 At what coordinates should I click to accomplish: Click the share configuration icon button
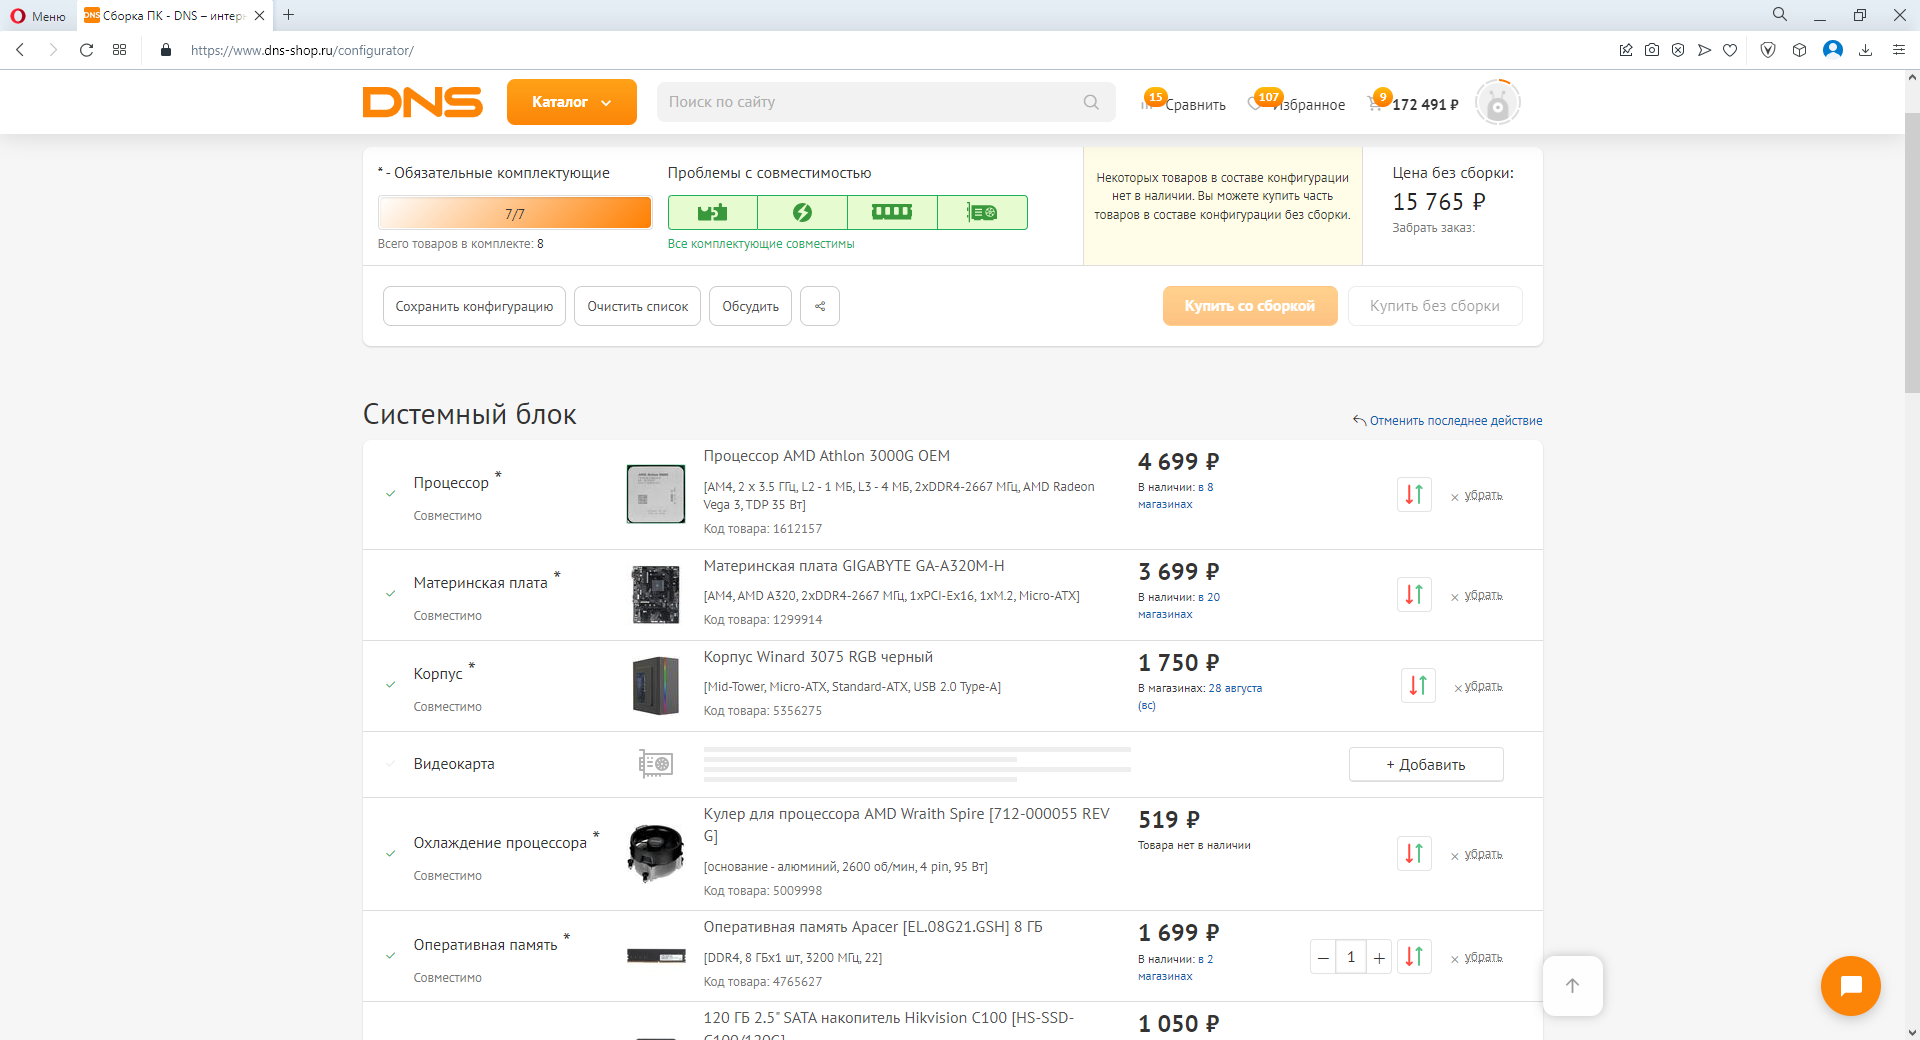point(820,306)
